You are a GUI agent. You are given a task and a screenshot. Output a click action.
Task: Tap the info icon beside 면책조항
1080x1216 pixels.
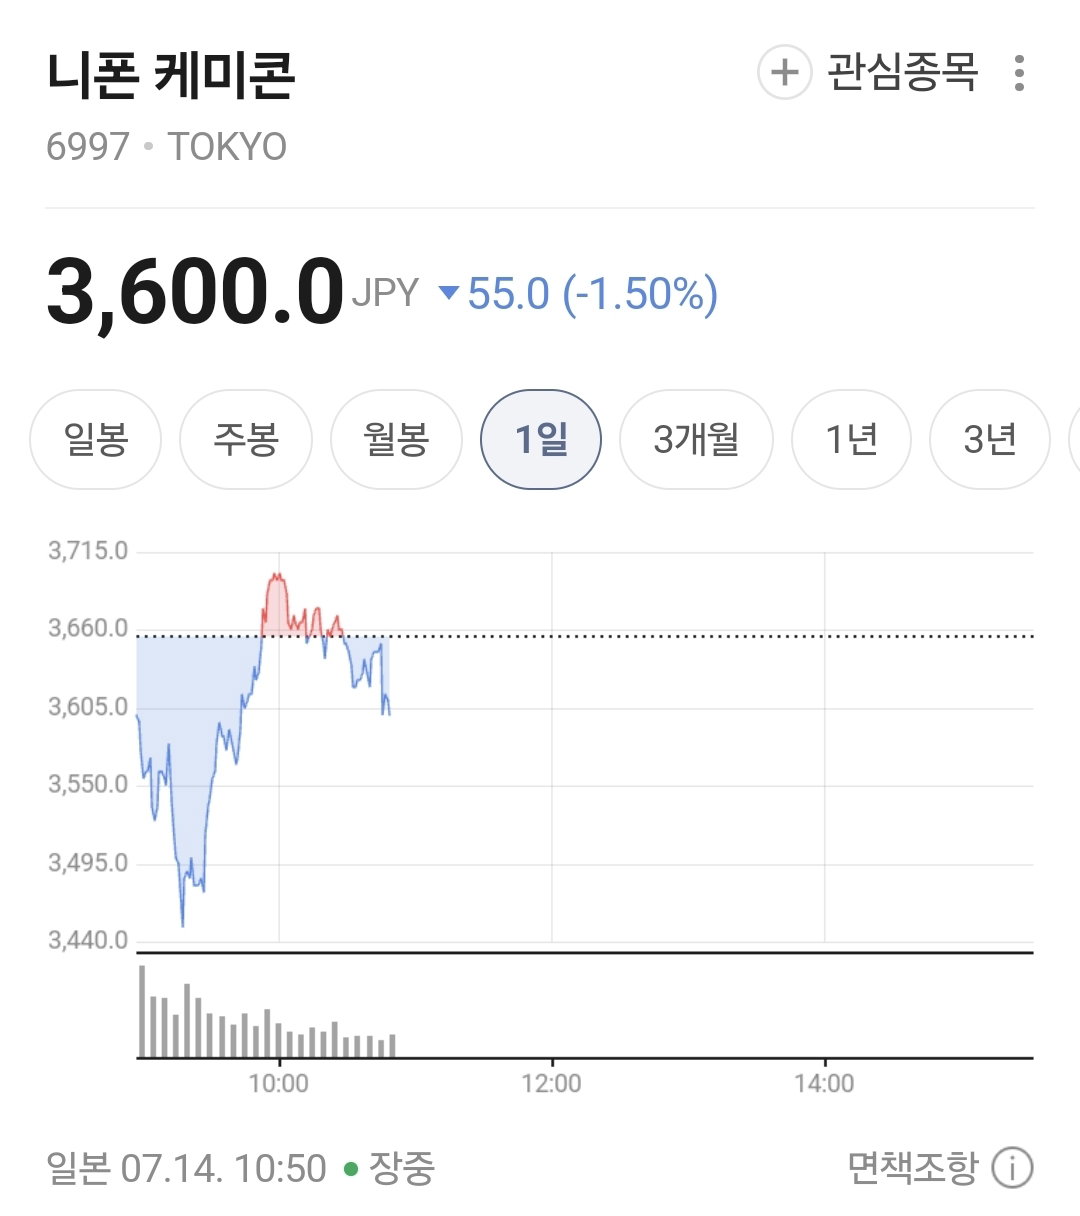tap(1012, 1167)
